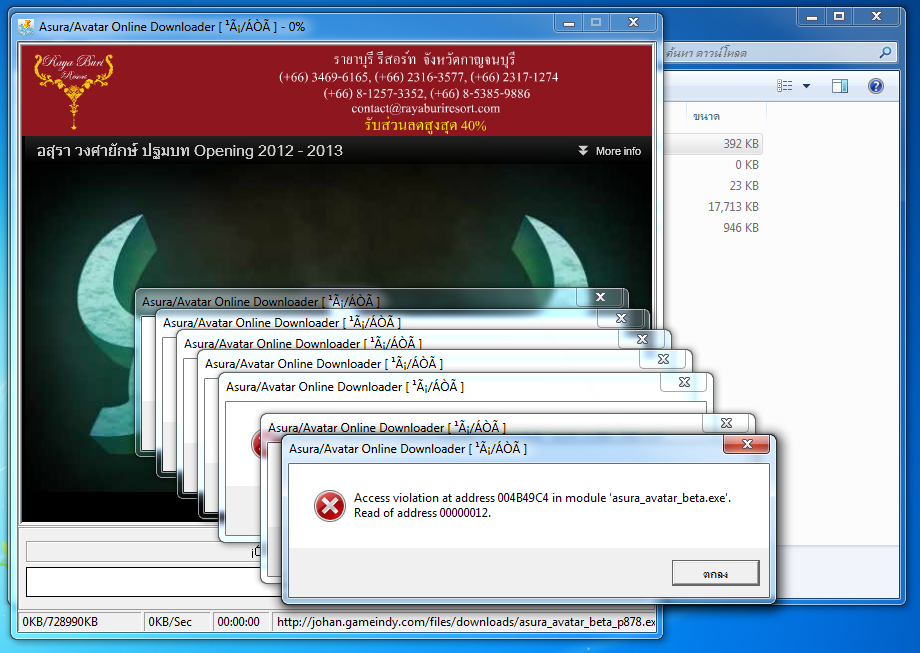Click the Raya Buri Resort logo

tap(74, 91)
